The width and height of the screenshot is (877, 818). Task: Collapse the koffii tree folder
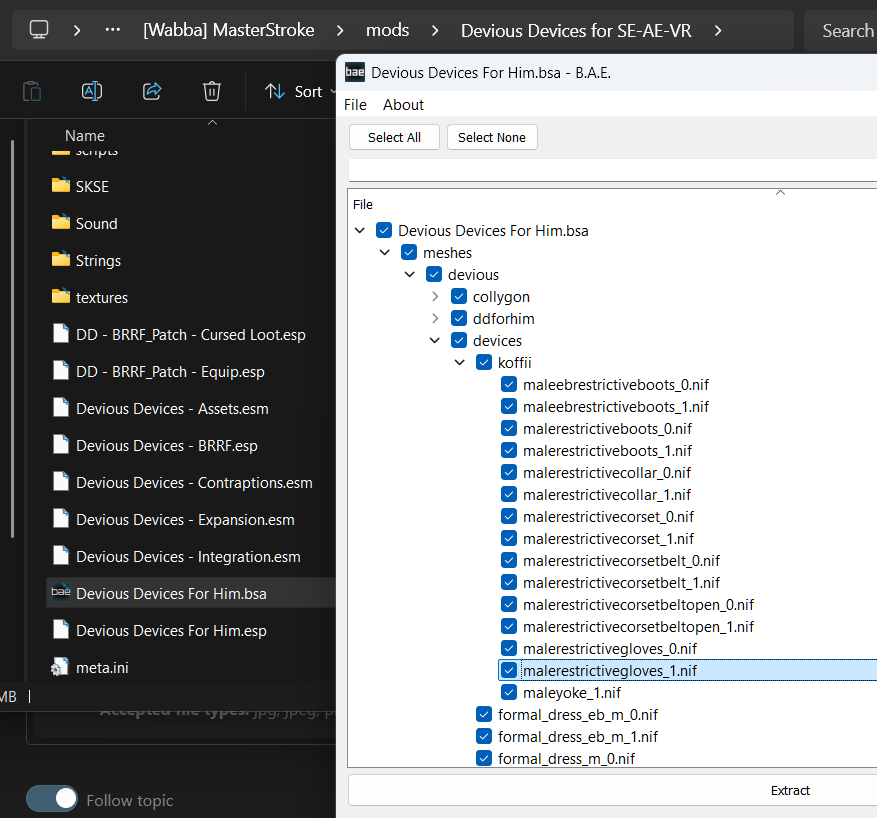pos(460,362)
